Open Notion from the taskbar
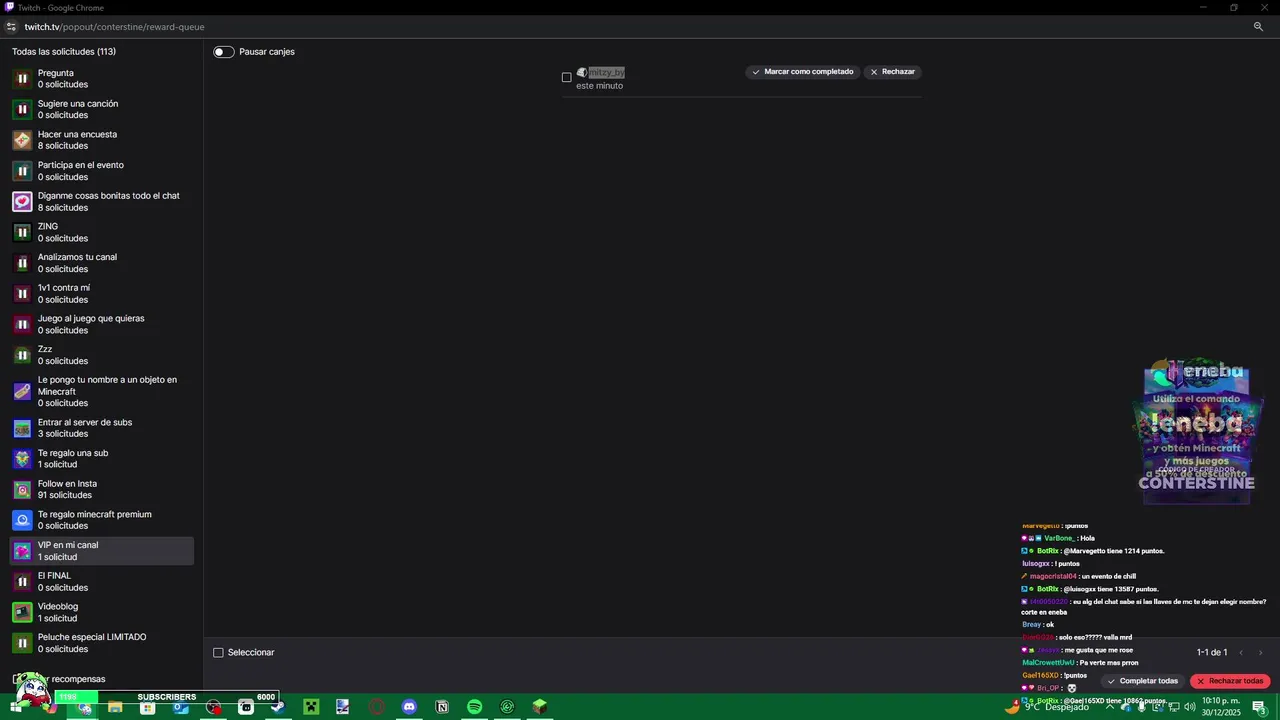This screenshot has height=720, width=1280. tap(442, 707)
